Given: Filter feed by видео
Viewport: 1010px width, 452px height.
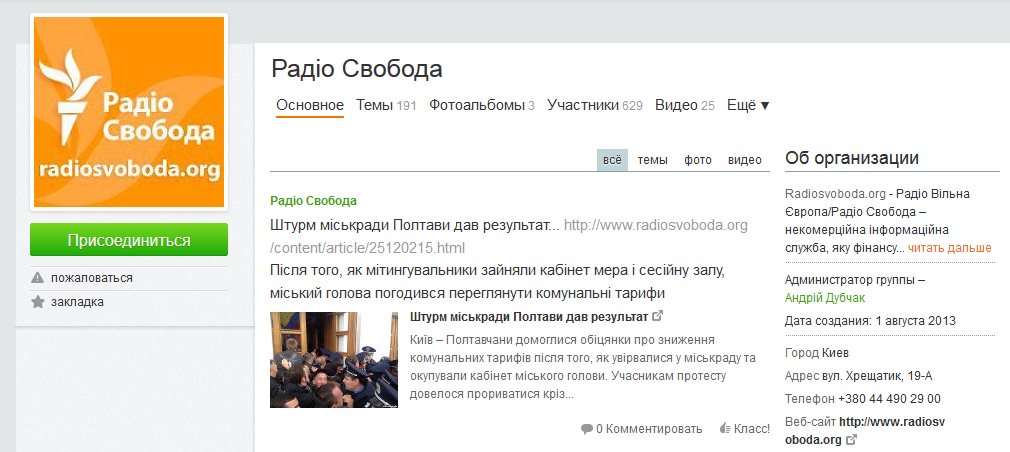Looking at the screenshot, I should 745,160.
